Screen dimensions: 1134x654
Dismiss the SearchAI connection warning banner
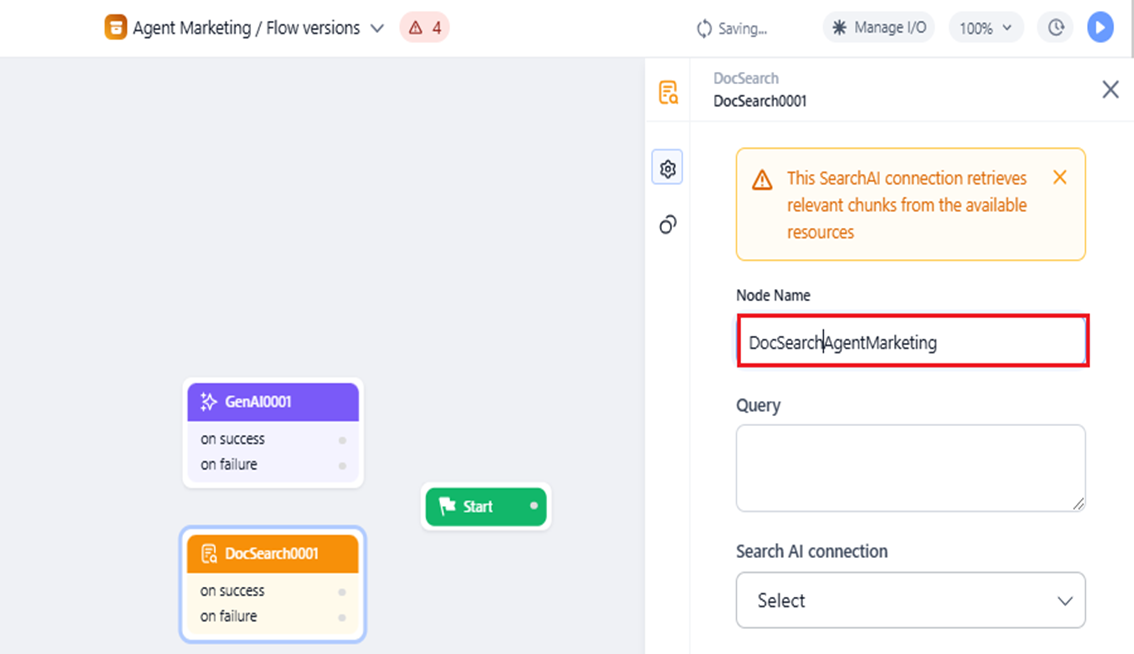coord(1060,177)
